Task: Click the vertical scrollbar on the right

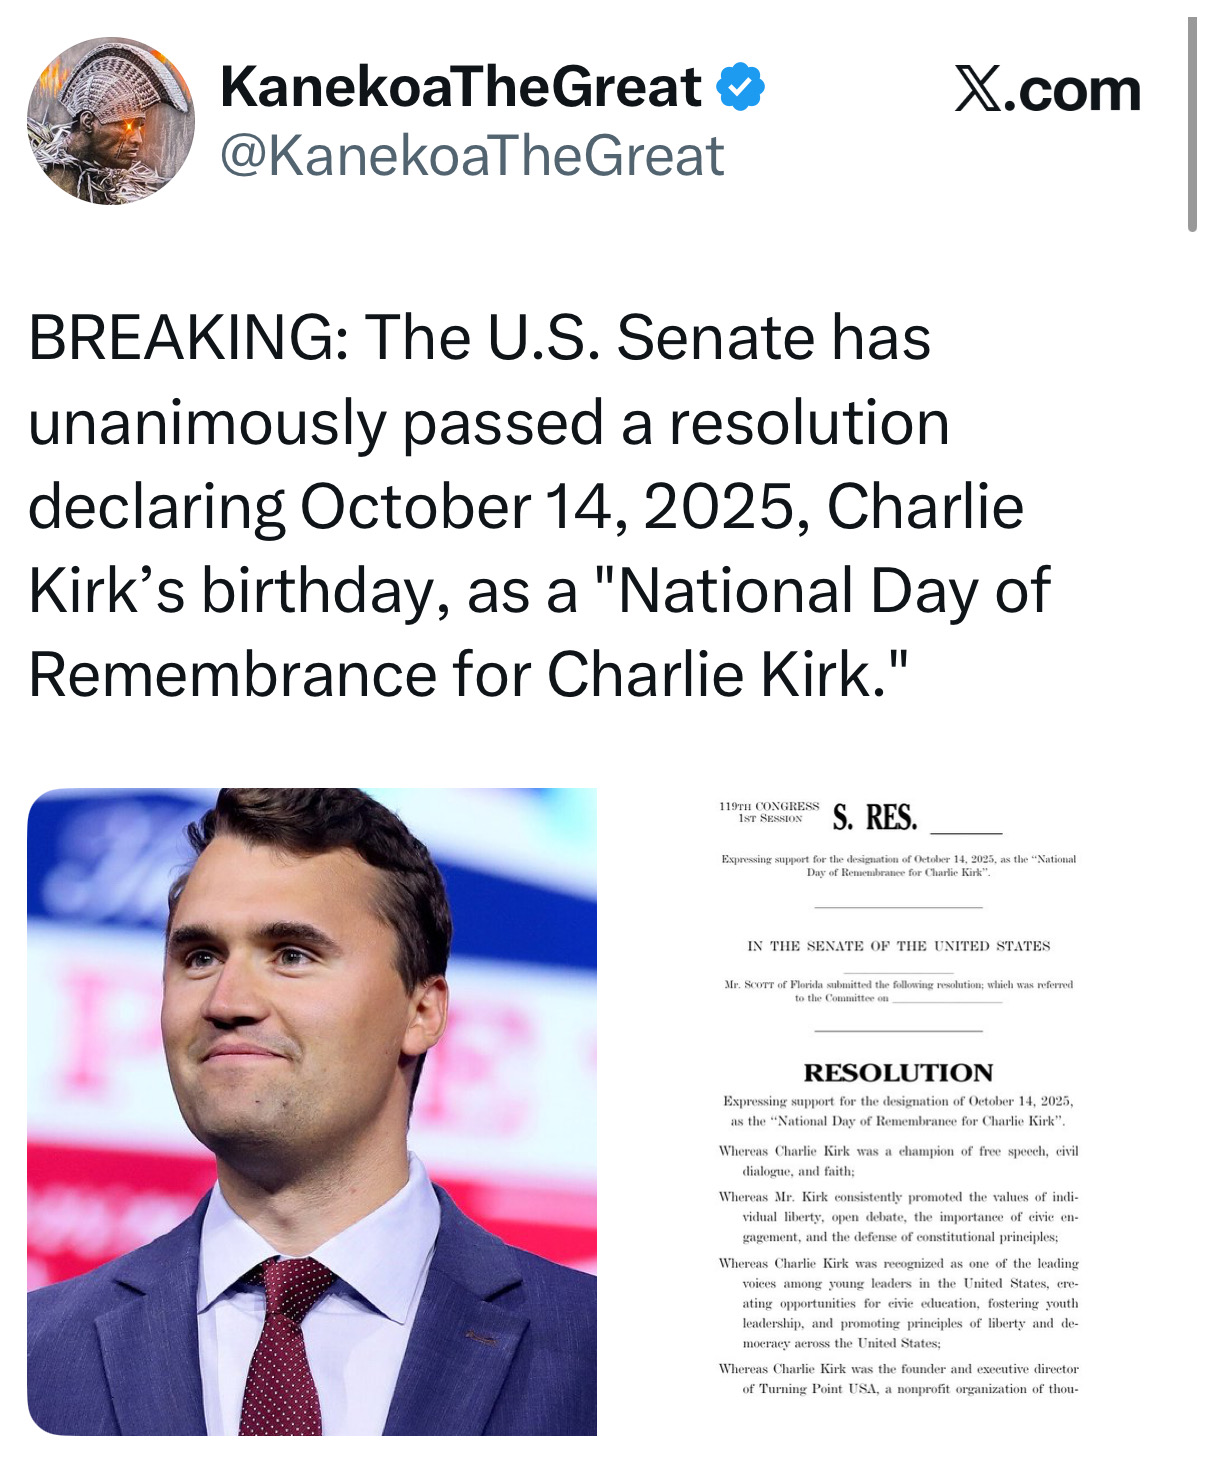Action: pos(1191,125)
